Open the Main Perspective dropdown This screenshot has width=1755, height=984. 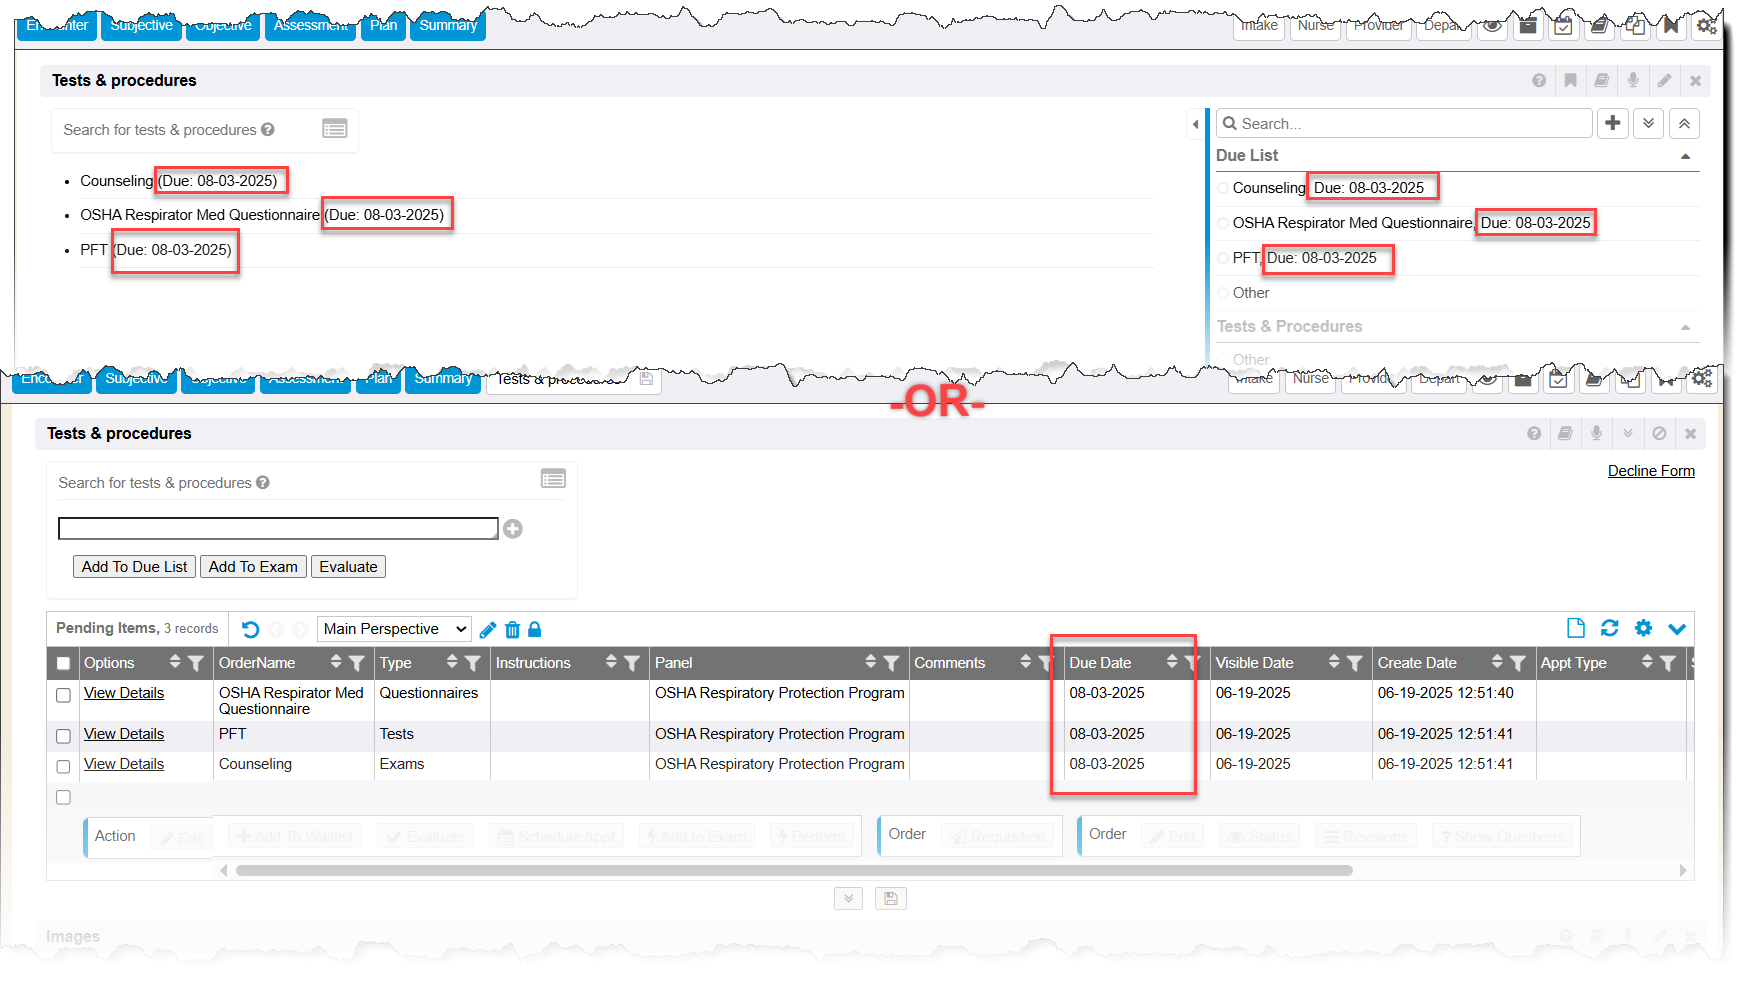pos(394,629)
